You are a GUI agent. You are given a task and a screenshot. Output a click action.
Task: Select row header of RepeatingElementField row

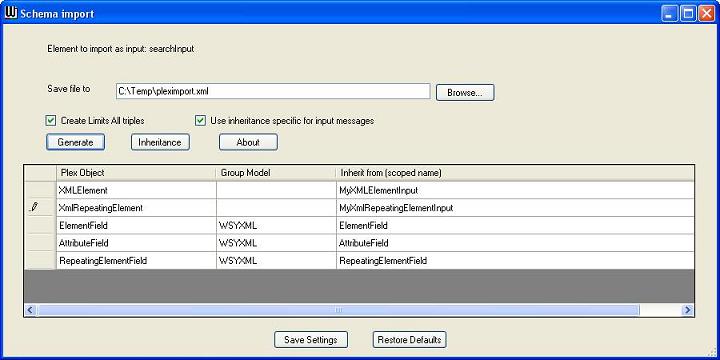[x=40, y=261]
